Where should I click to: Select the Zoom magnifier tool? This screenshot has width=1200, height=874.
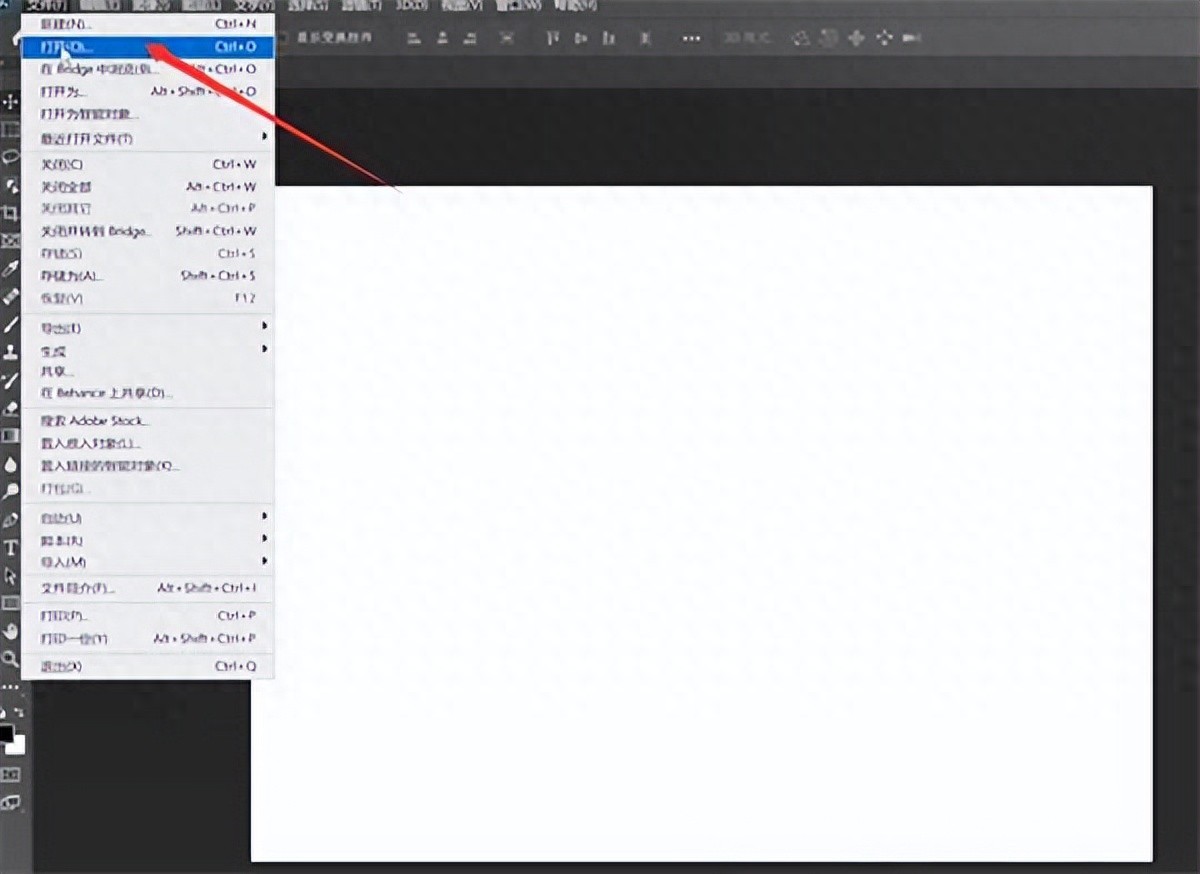[11, 659]
